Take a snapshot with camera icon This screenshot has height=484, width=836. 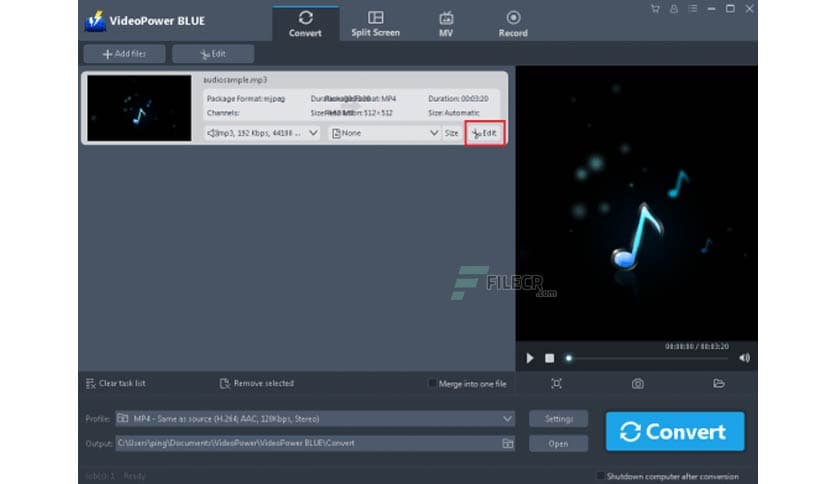(x=638, y=383)
